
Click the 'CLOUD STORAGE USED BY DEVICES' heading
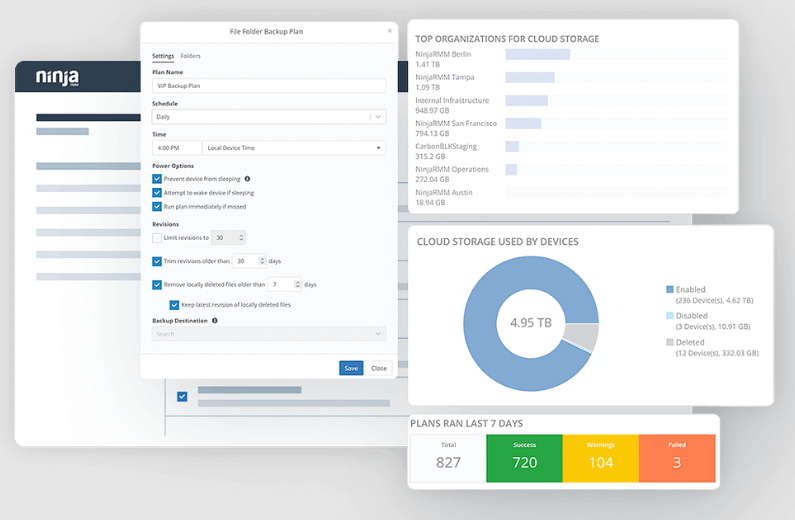point(497,241)
